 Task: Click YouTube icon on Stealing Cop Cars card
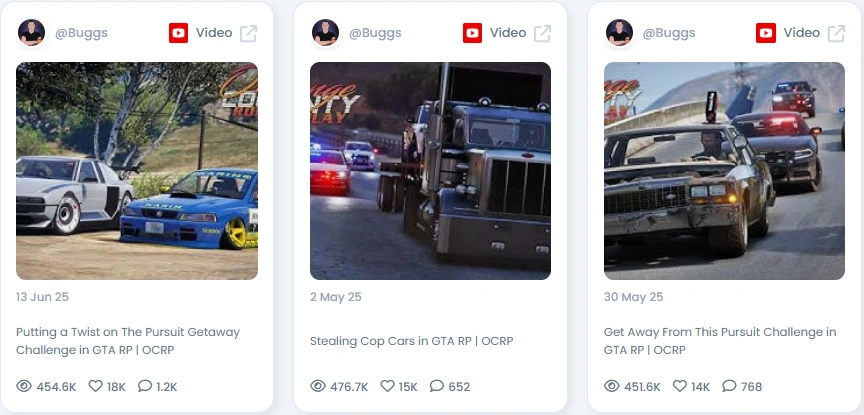[472, 33]
